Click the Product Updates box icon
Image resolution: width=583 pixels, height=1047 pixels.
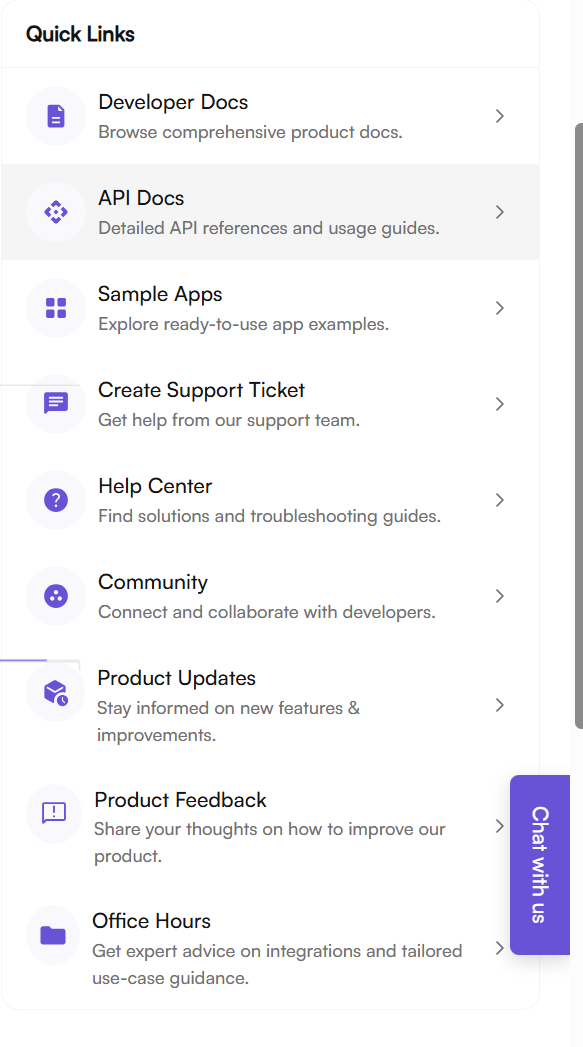pos(56,692)
